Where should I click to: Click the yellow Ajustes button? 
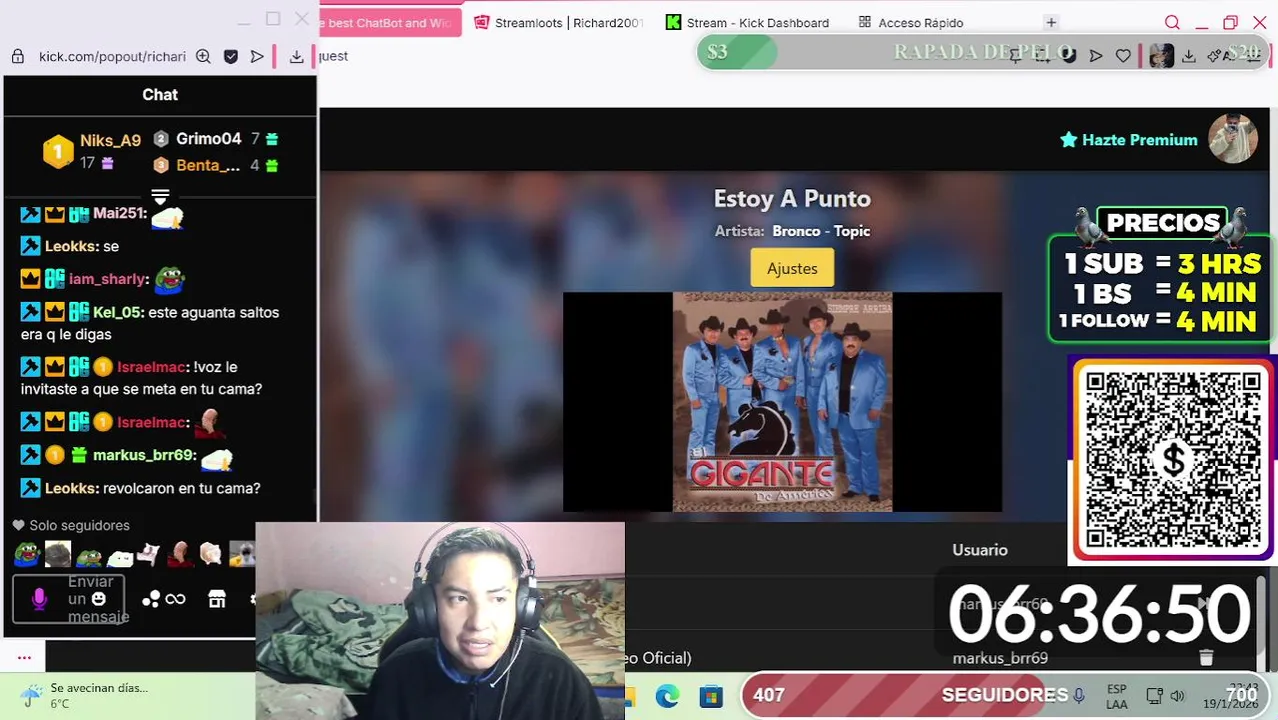792,268
